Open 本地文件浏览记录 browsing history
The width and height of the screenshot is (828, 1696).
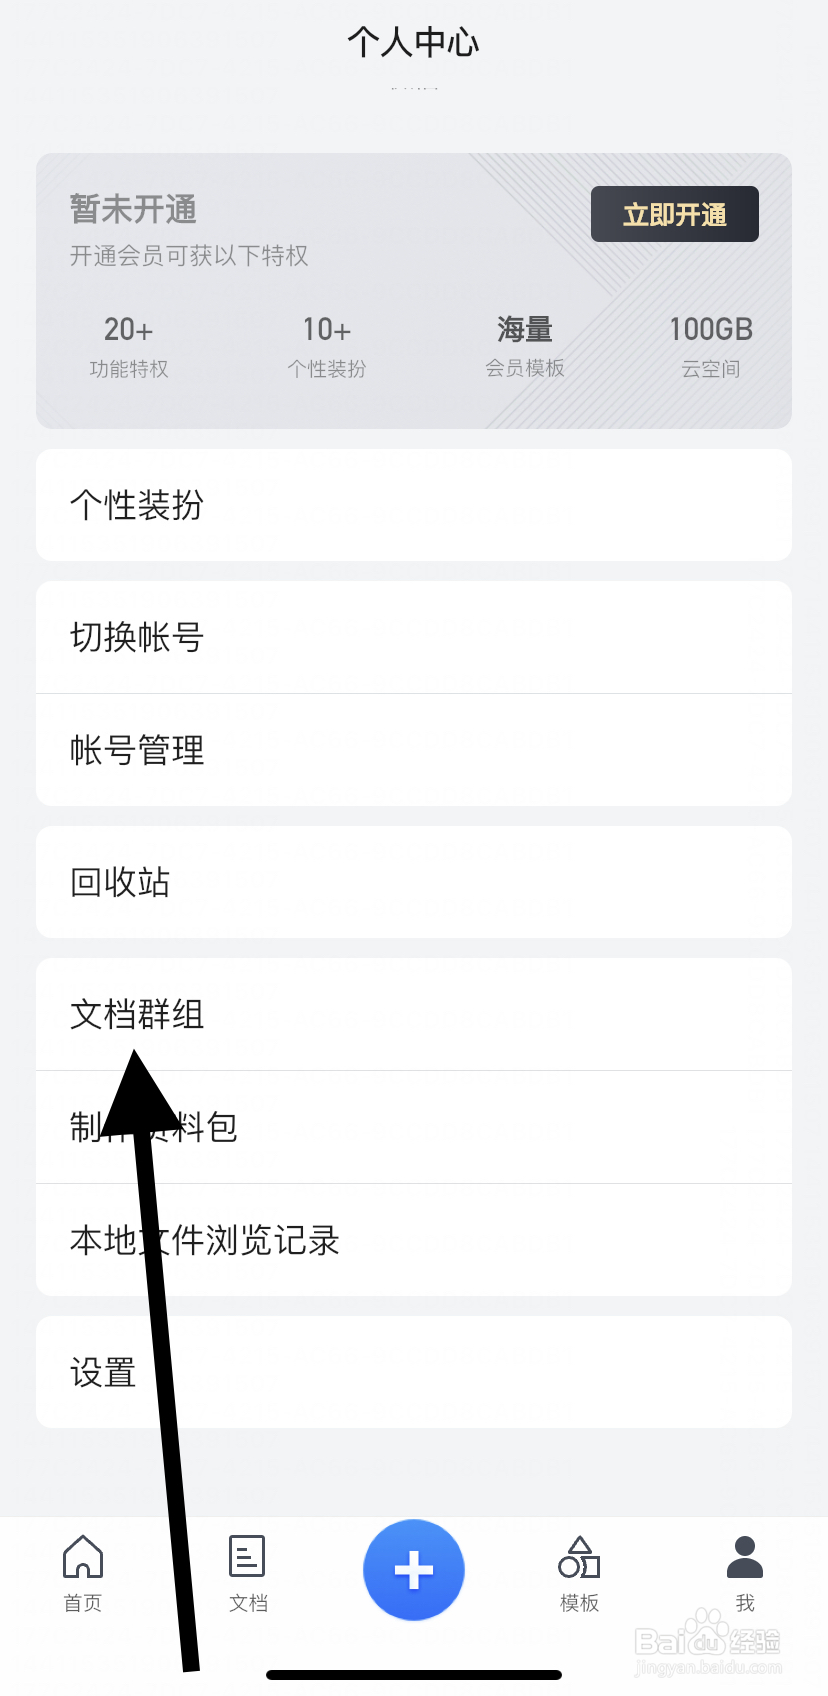[x=414, y=1240]
